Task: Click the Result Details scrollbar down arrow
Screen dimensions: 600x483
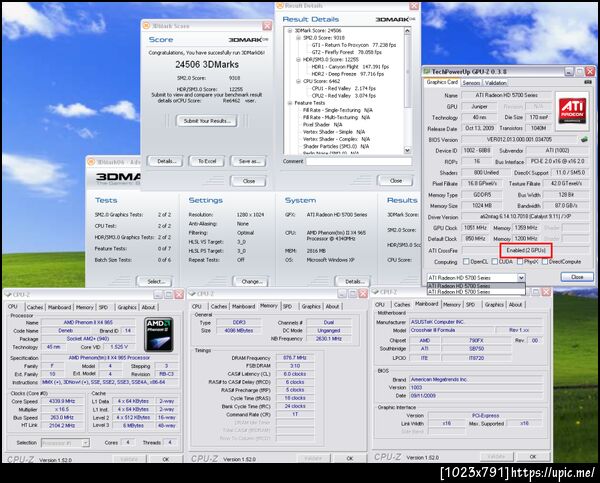Action: click(407, 150)
